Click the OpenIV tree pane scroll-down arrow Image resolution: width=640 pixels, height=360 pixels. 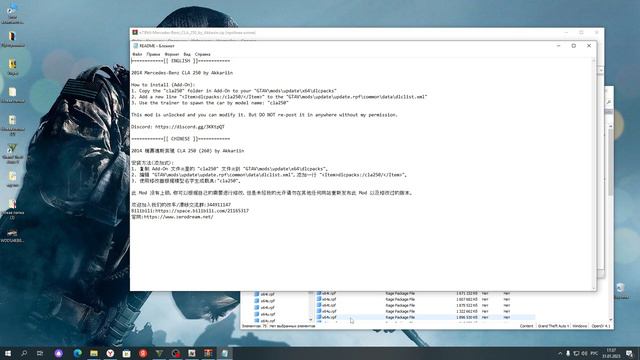click(x=311, y=320)
